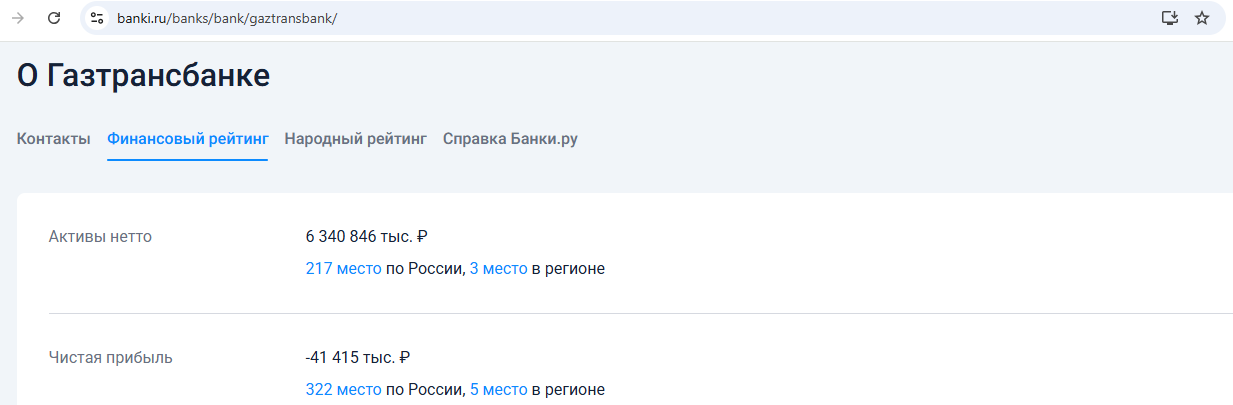Open the 322 место profit ranking link
1233x405 pixels.
pyautogui.click(x=343, y=388)
